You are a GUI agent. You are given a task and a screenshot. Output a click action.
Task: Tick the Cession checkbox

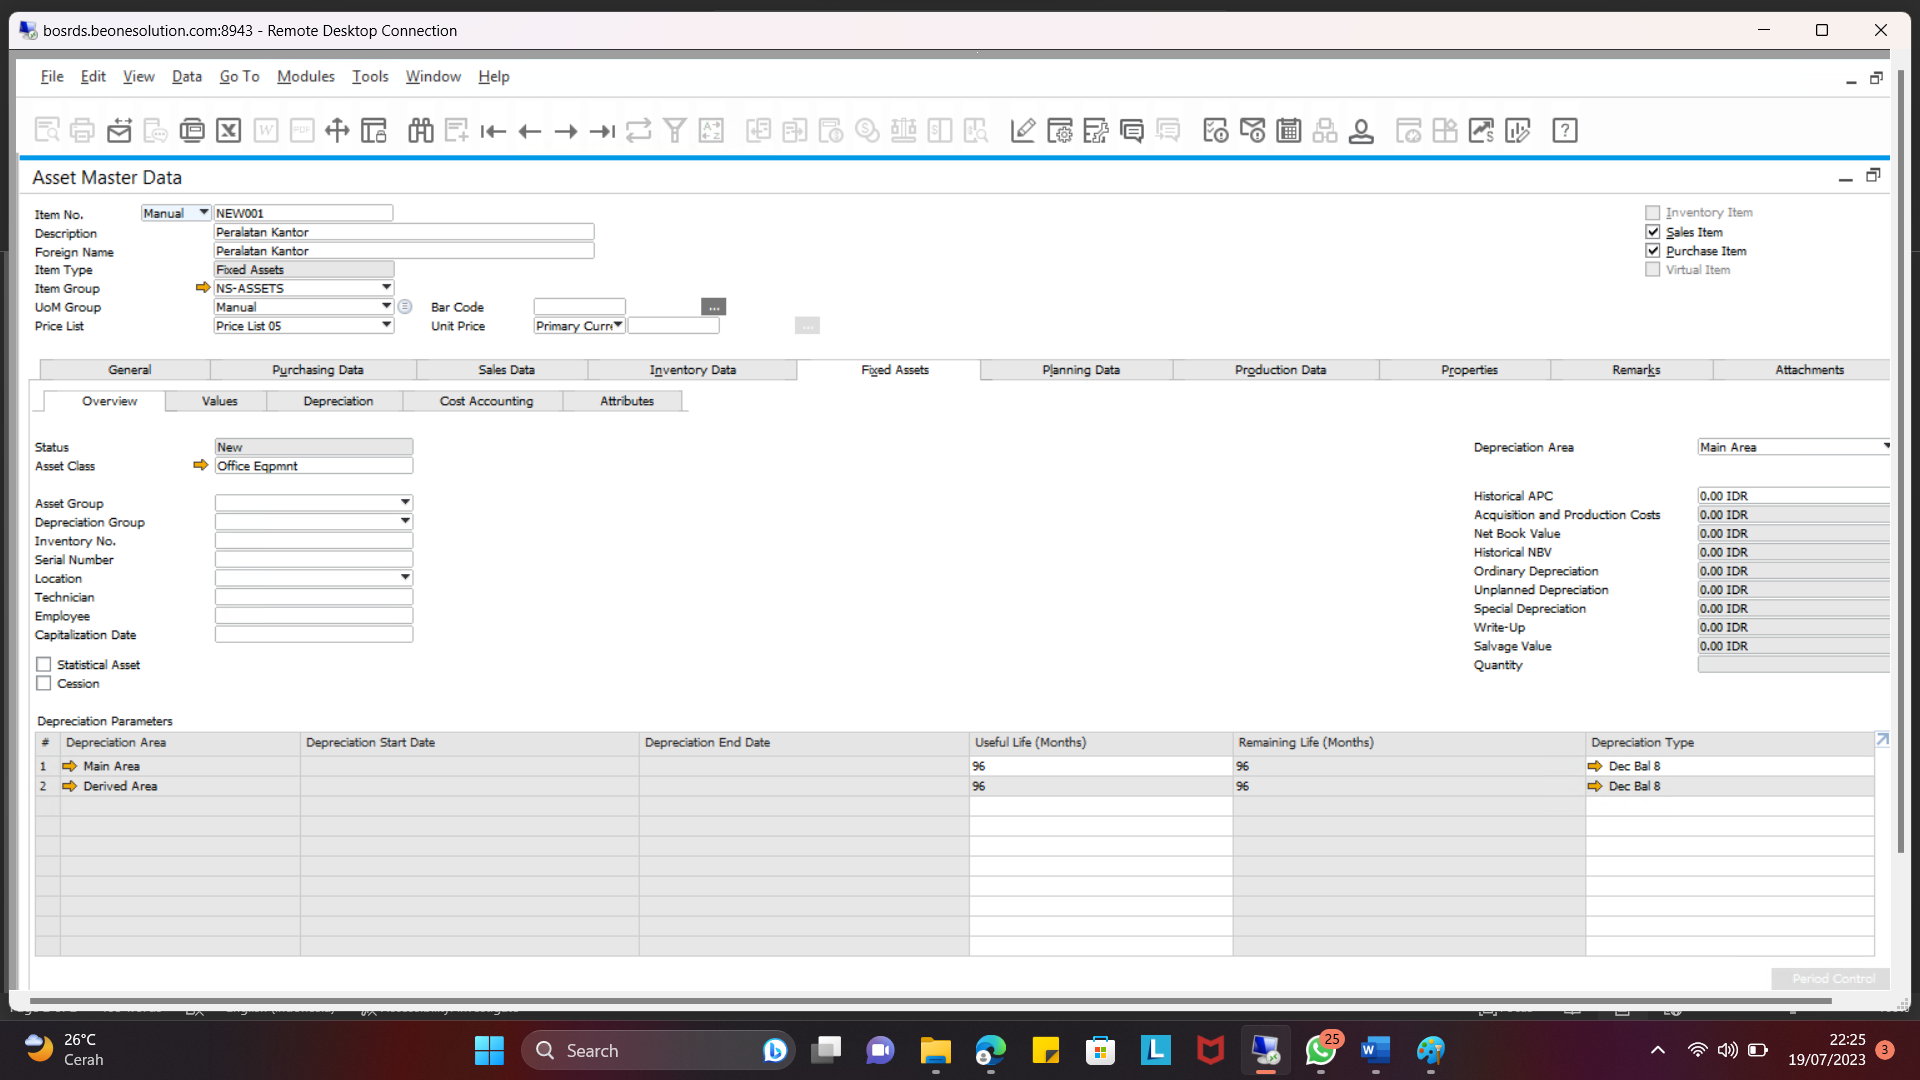click(44, 684)
